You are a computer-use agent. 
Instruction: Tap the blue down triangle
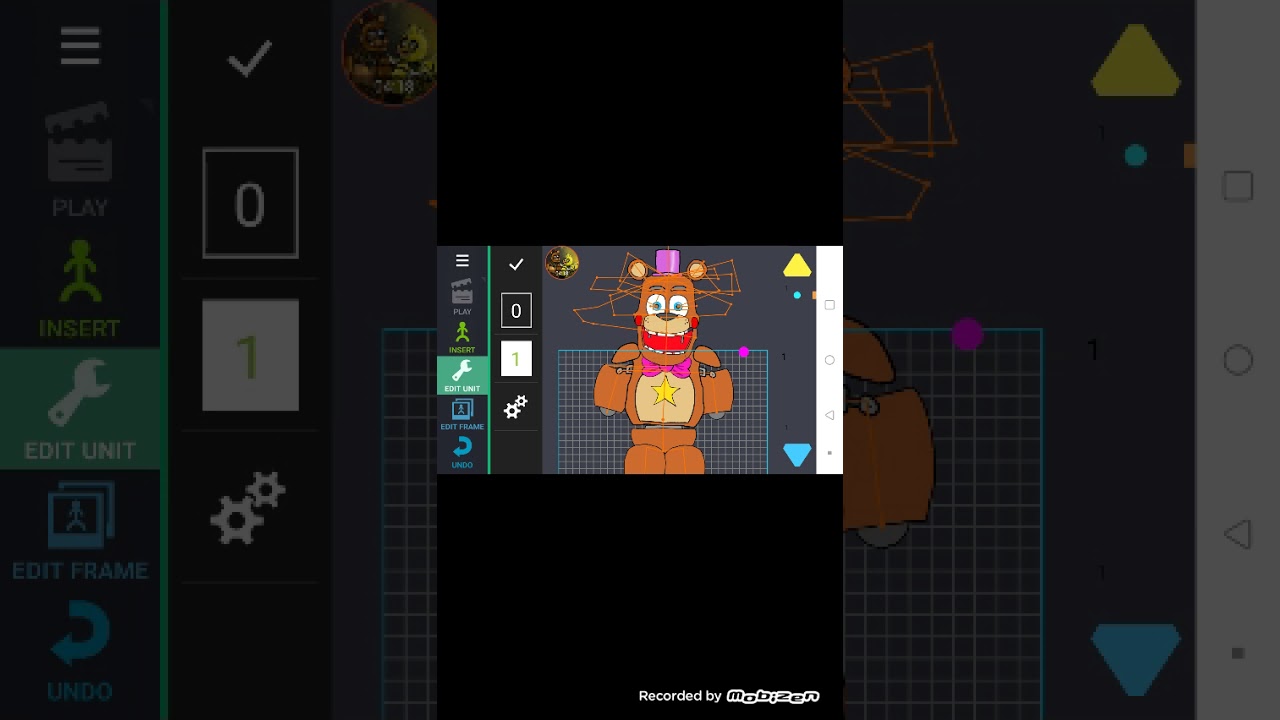coord(797,455)
